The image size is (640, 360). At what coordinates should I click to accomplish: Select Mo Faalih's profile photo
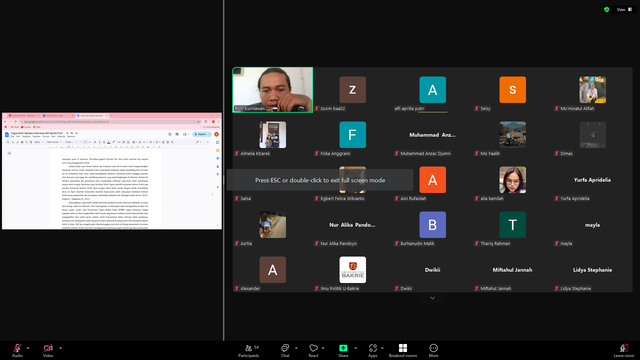(x=513, y=135)
